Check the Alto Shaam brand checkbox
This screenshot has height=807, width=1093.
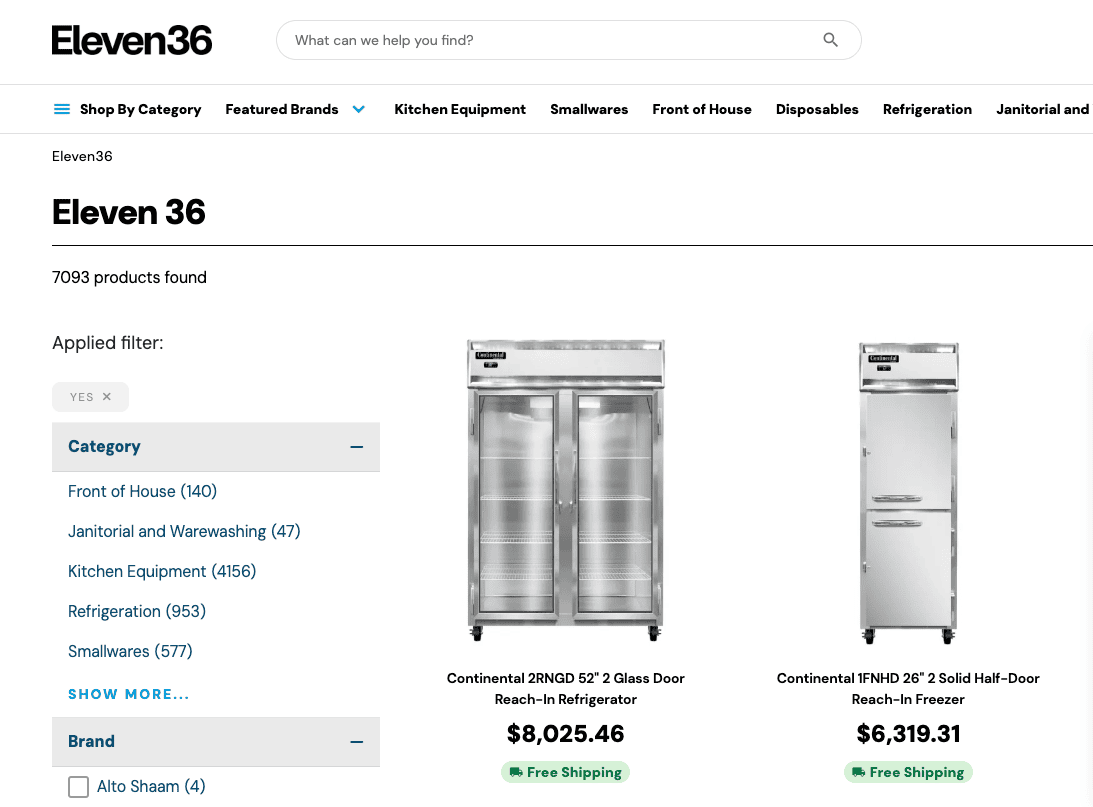pyautogui.click(x=79, y=787)
